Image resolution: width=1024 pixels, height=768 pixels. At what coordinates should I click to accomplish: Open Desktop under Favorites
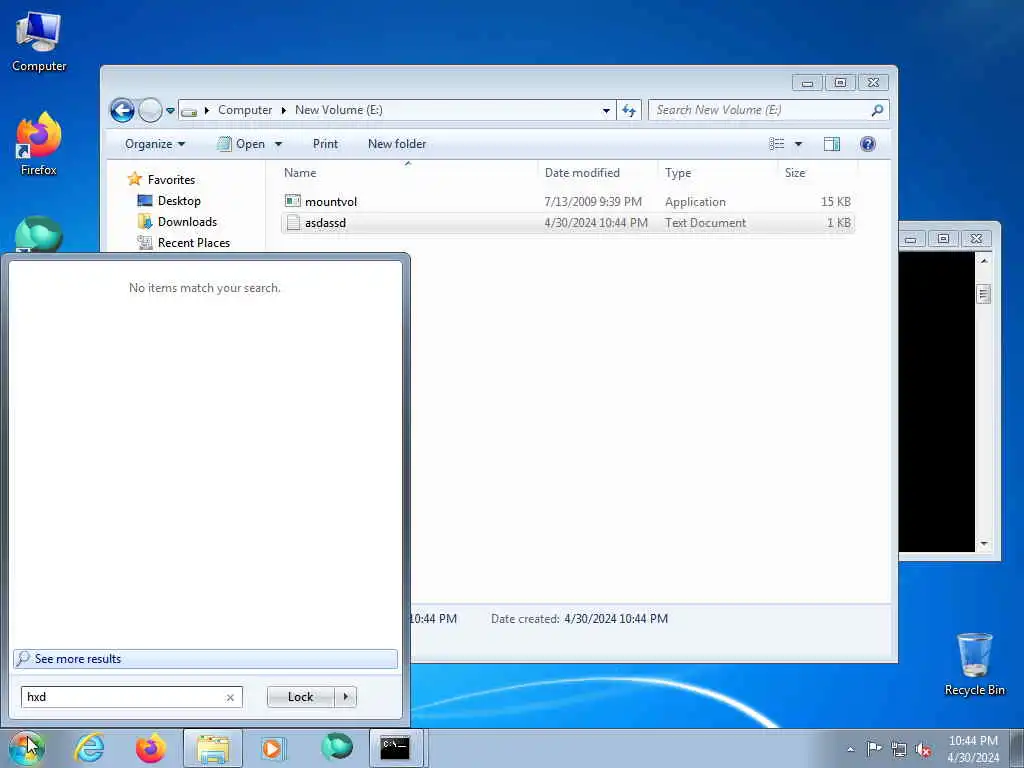(x=179, y=200)
